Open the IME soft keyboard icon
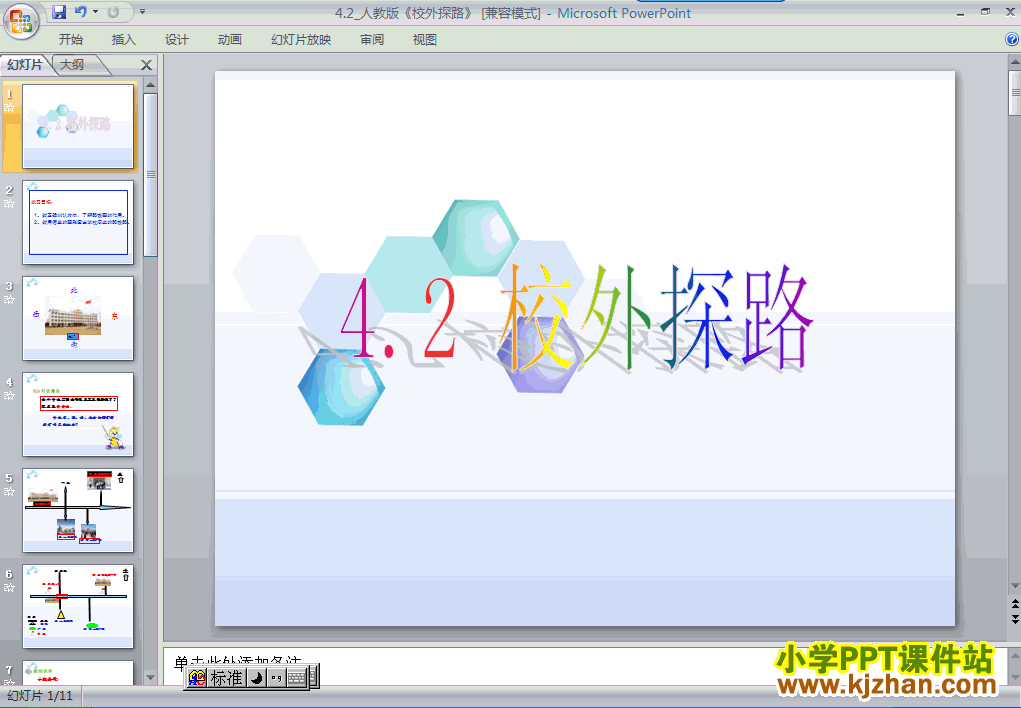Screen dimensions: 1021x708 point(297,677)
